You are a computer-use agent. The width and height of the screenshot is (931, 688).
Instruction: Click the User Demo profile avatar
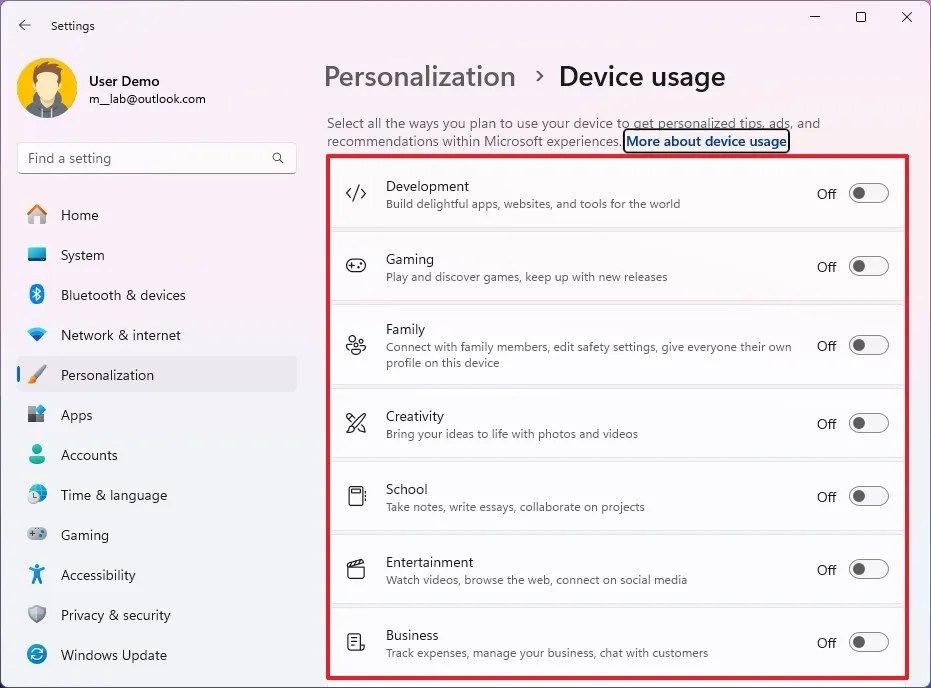point(47,88)
